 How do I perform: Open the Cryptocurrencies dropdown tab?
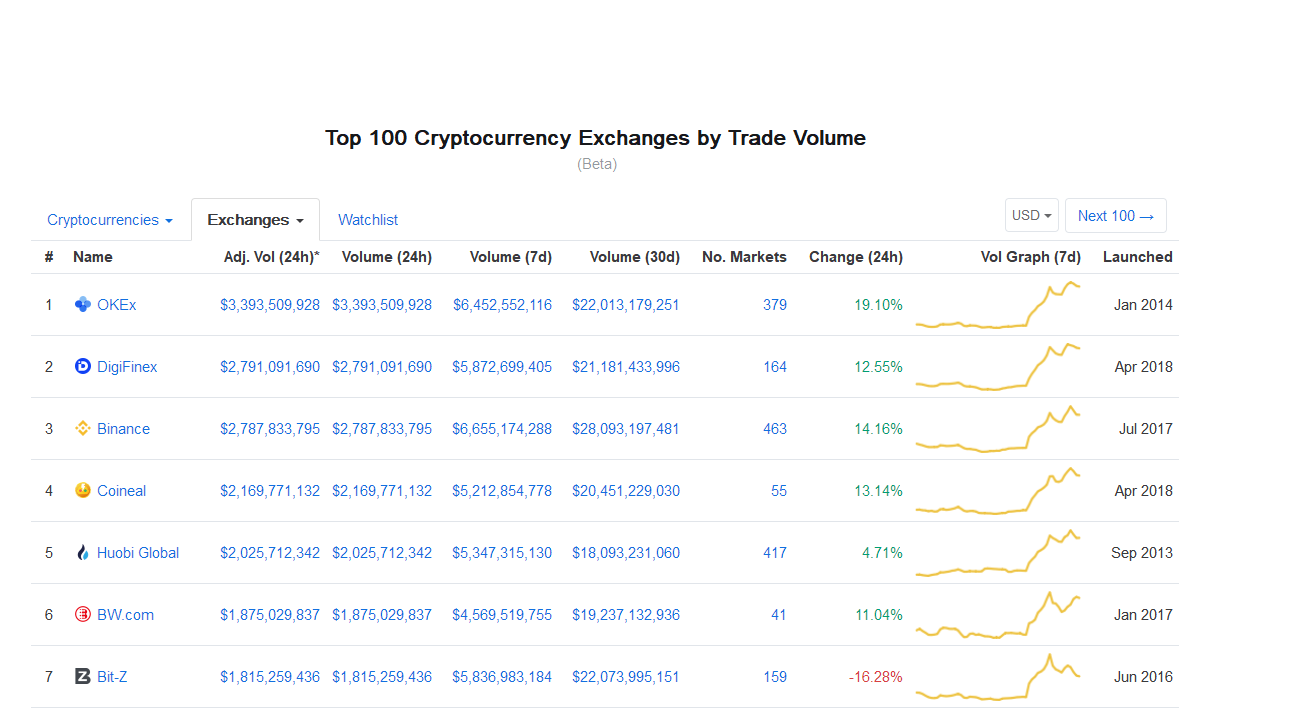point(110,220)
